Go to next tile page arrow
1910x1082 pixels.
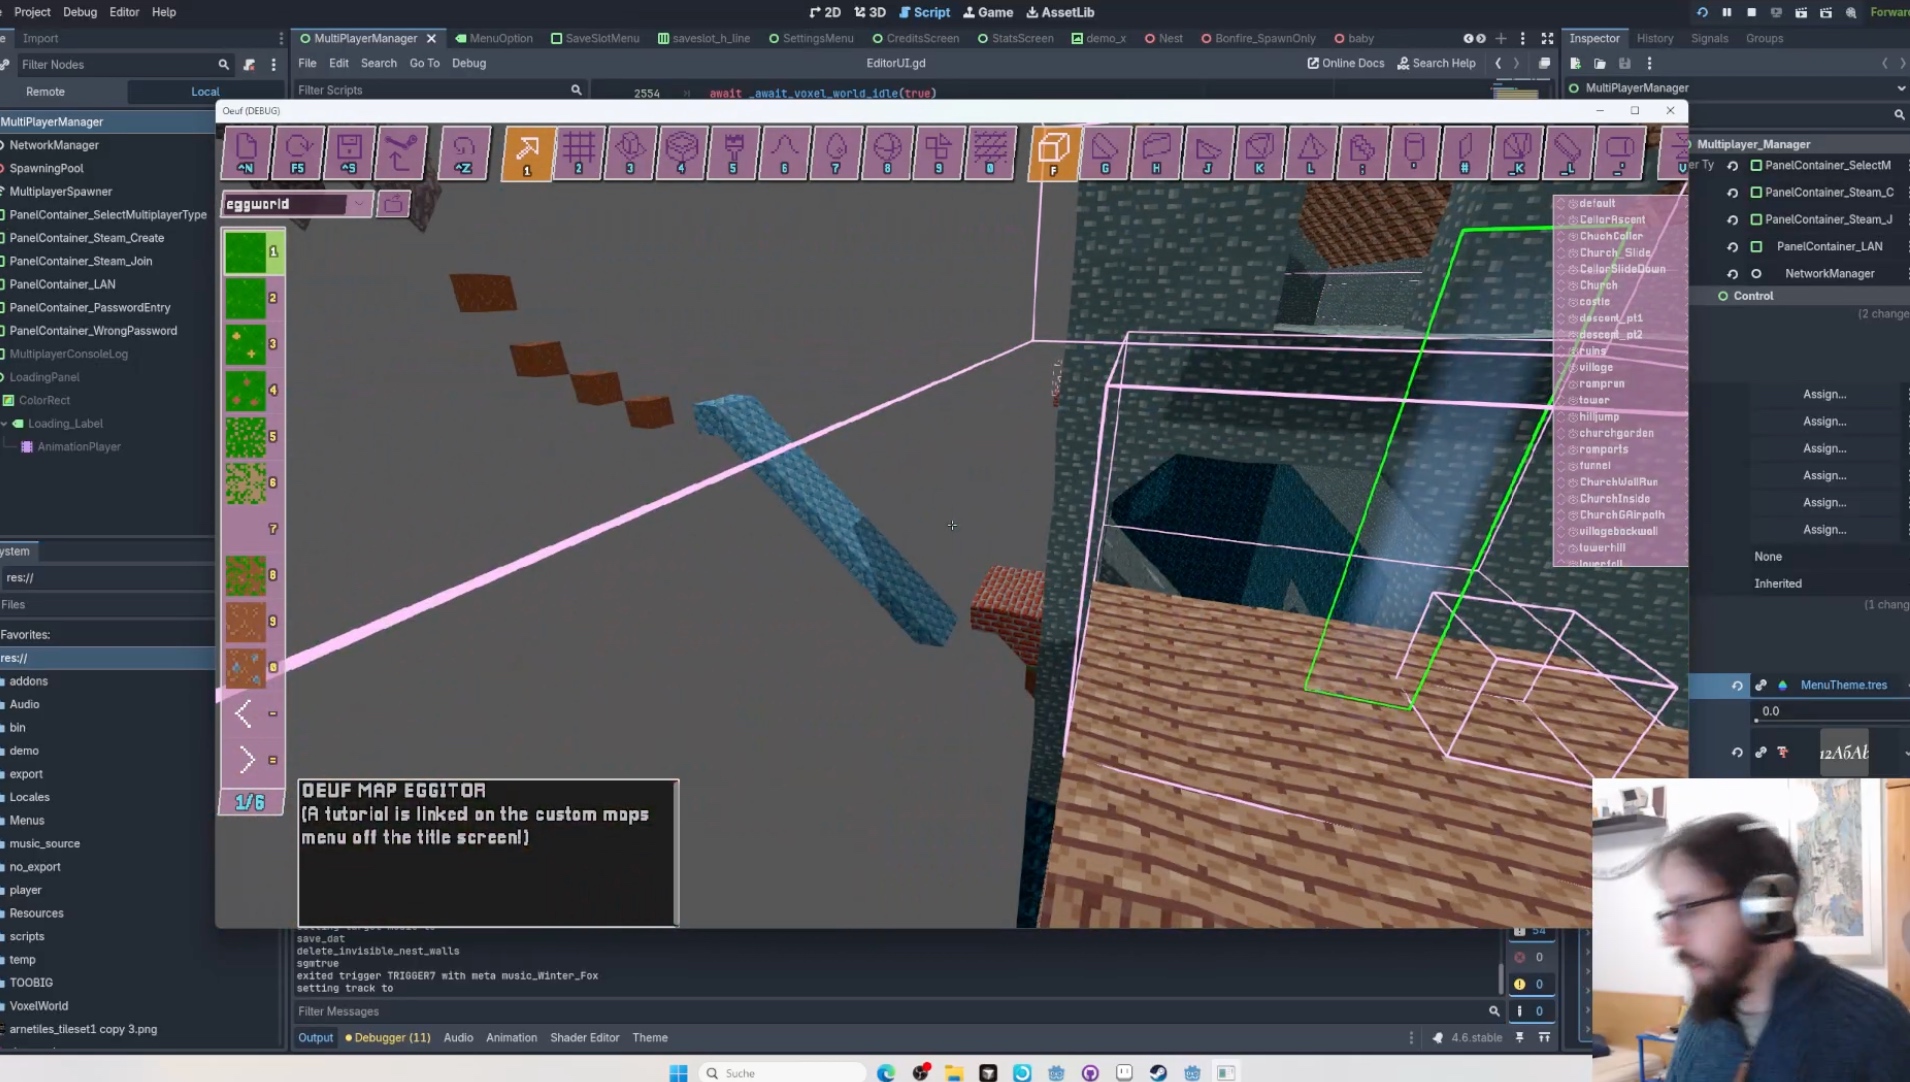(x=246, y=760)
